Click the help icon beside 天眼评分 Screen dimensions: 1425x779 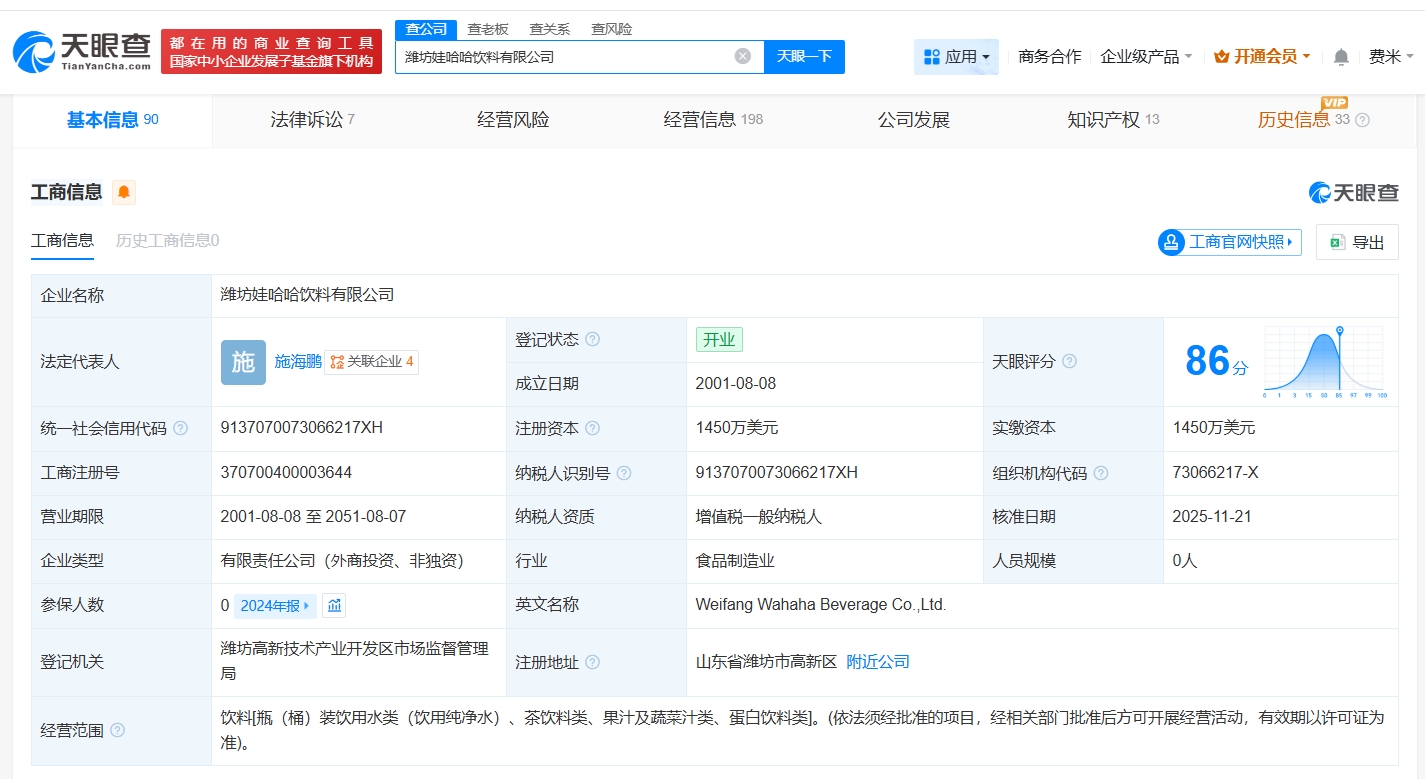point(1069,361)
